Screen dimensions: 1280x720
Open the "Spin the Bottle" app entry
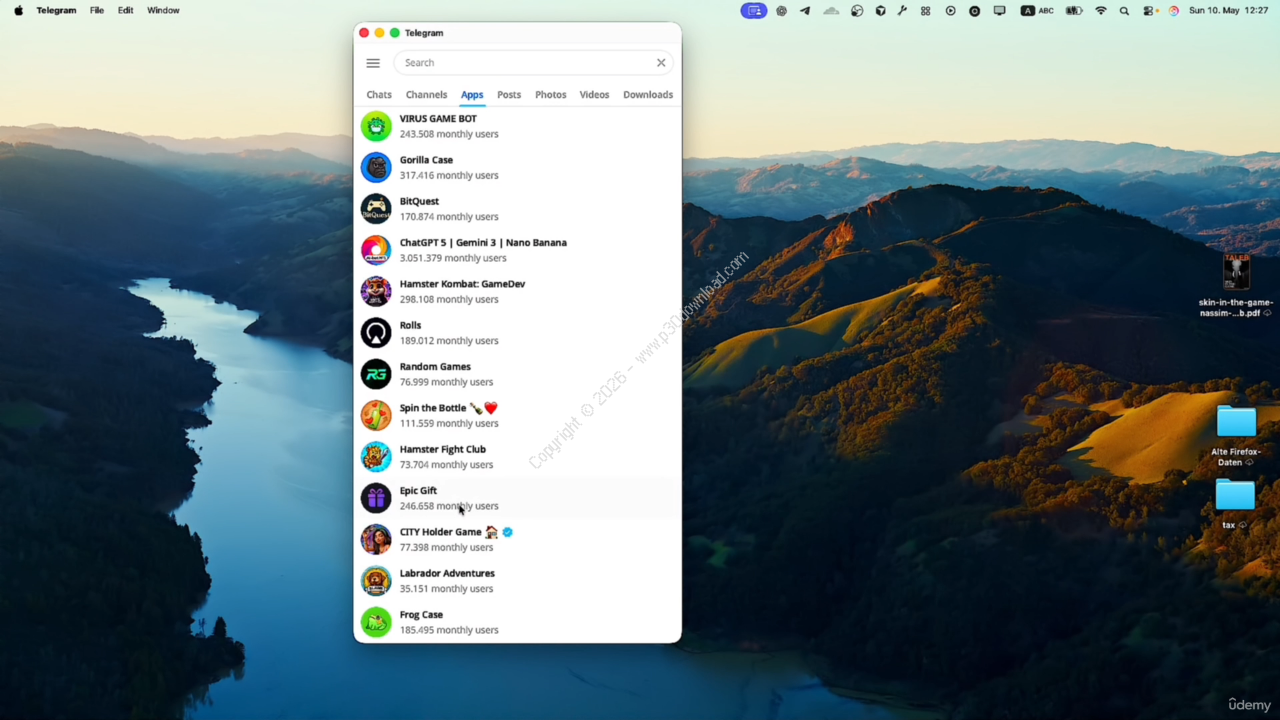(x=517, y=415)
